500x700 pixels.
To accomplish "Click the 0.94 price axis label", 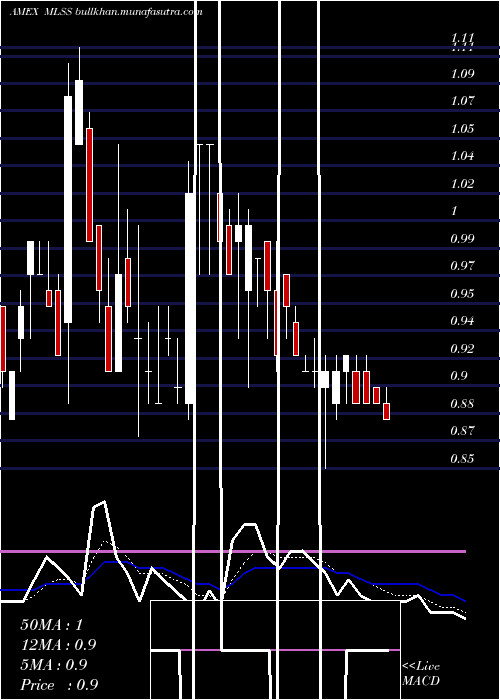I will coord(462,321).
